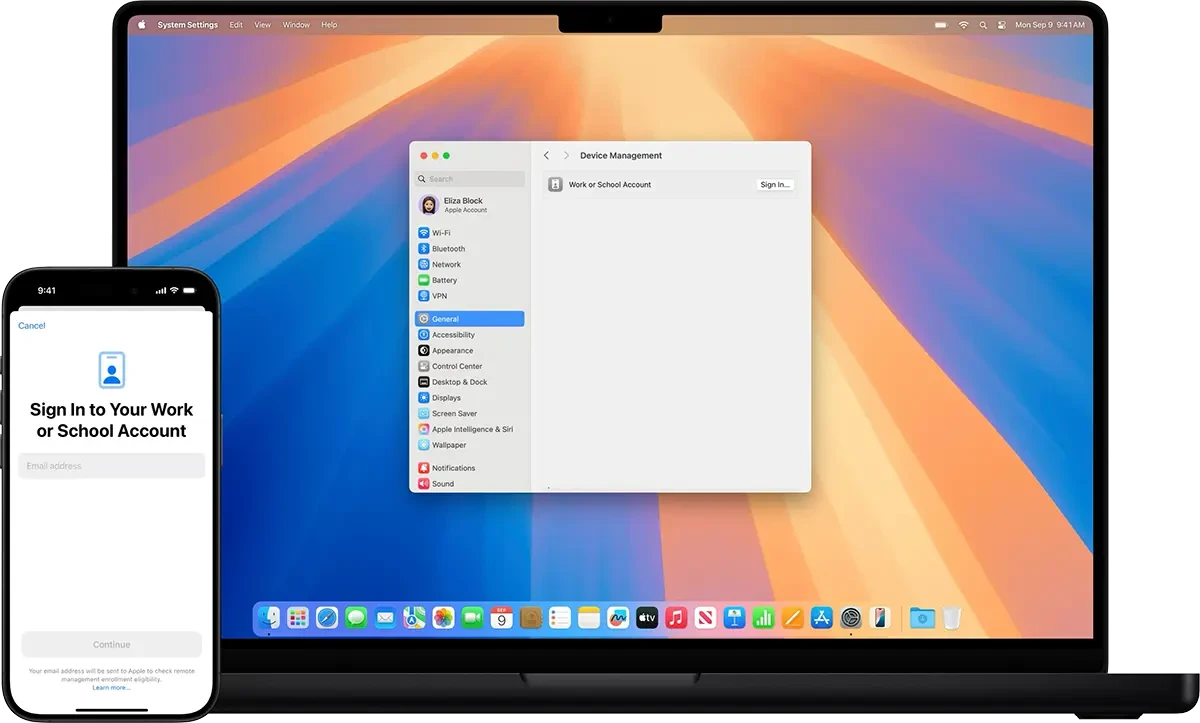Open the Apple TV app in the Dock
1200x723 pixels.
(x=647, y=618)
